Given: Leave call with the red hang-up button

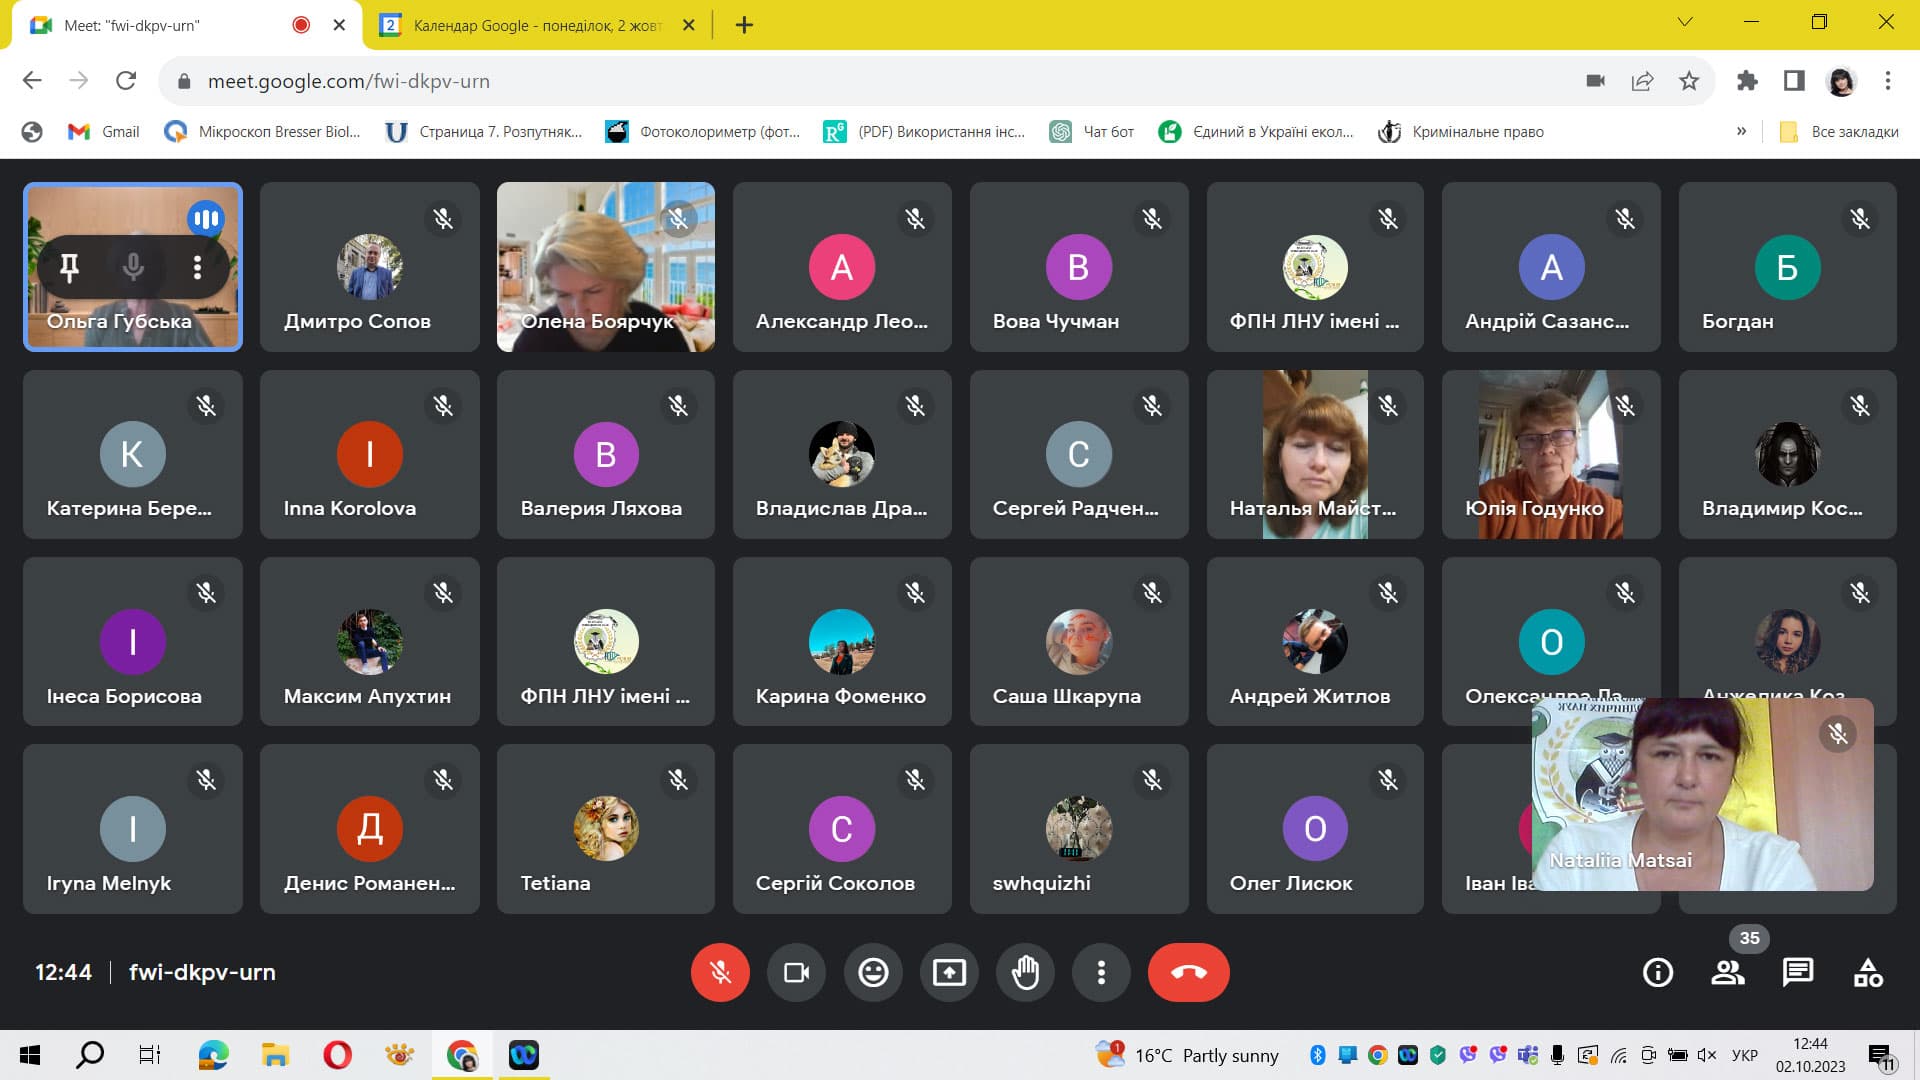Looking at the screenshot, I should (1188, 972).
